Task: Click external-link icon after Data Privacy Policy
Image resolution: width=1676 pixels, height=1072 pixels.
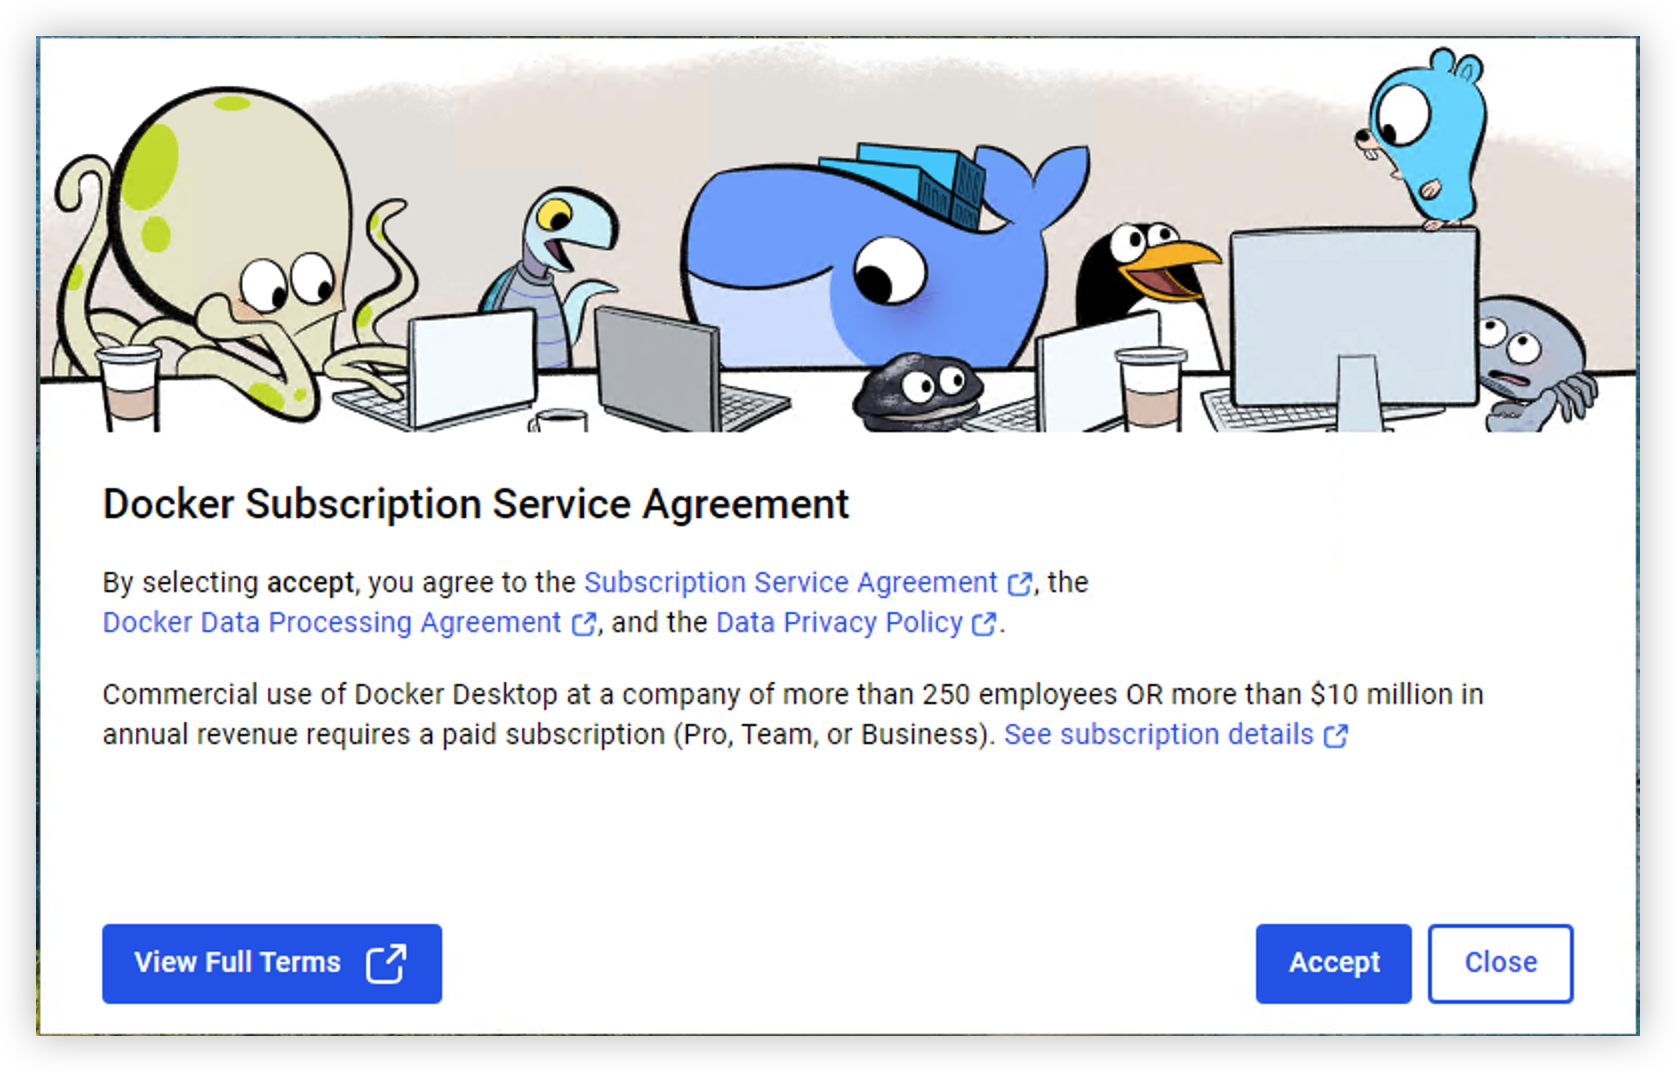Action: tap(984, 624)
